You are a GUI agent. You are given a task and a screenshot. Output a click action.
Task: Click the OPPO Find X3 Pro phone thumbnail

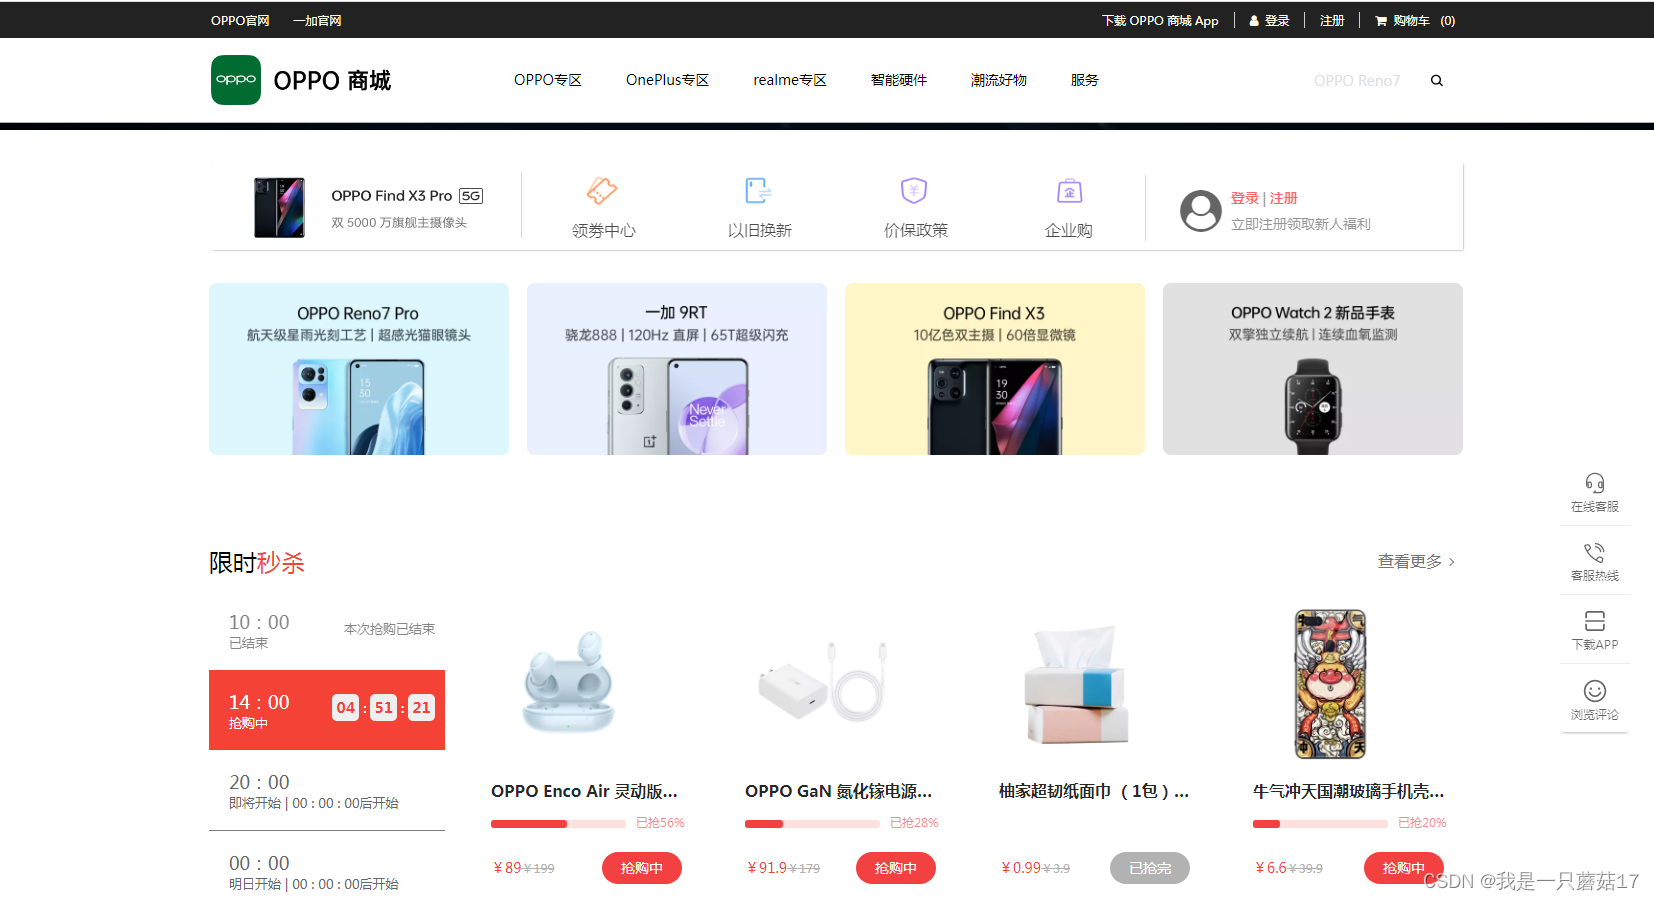pyautogui.click(x=279, y=208)
